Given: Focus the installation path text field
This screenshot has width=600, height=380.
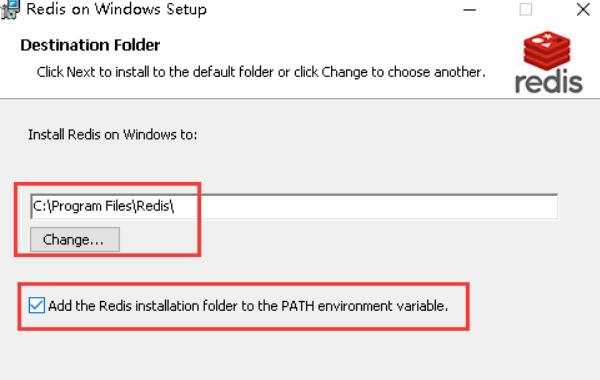Looking at the screenshot, I should pos(294,207).
